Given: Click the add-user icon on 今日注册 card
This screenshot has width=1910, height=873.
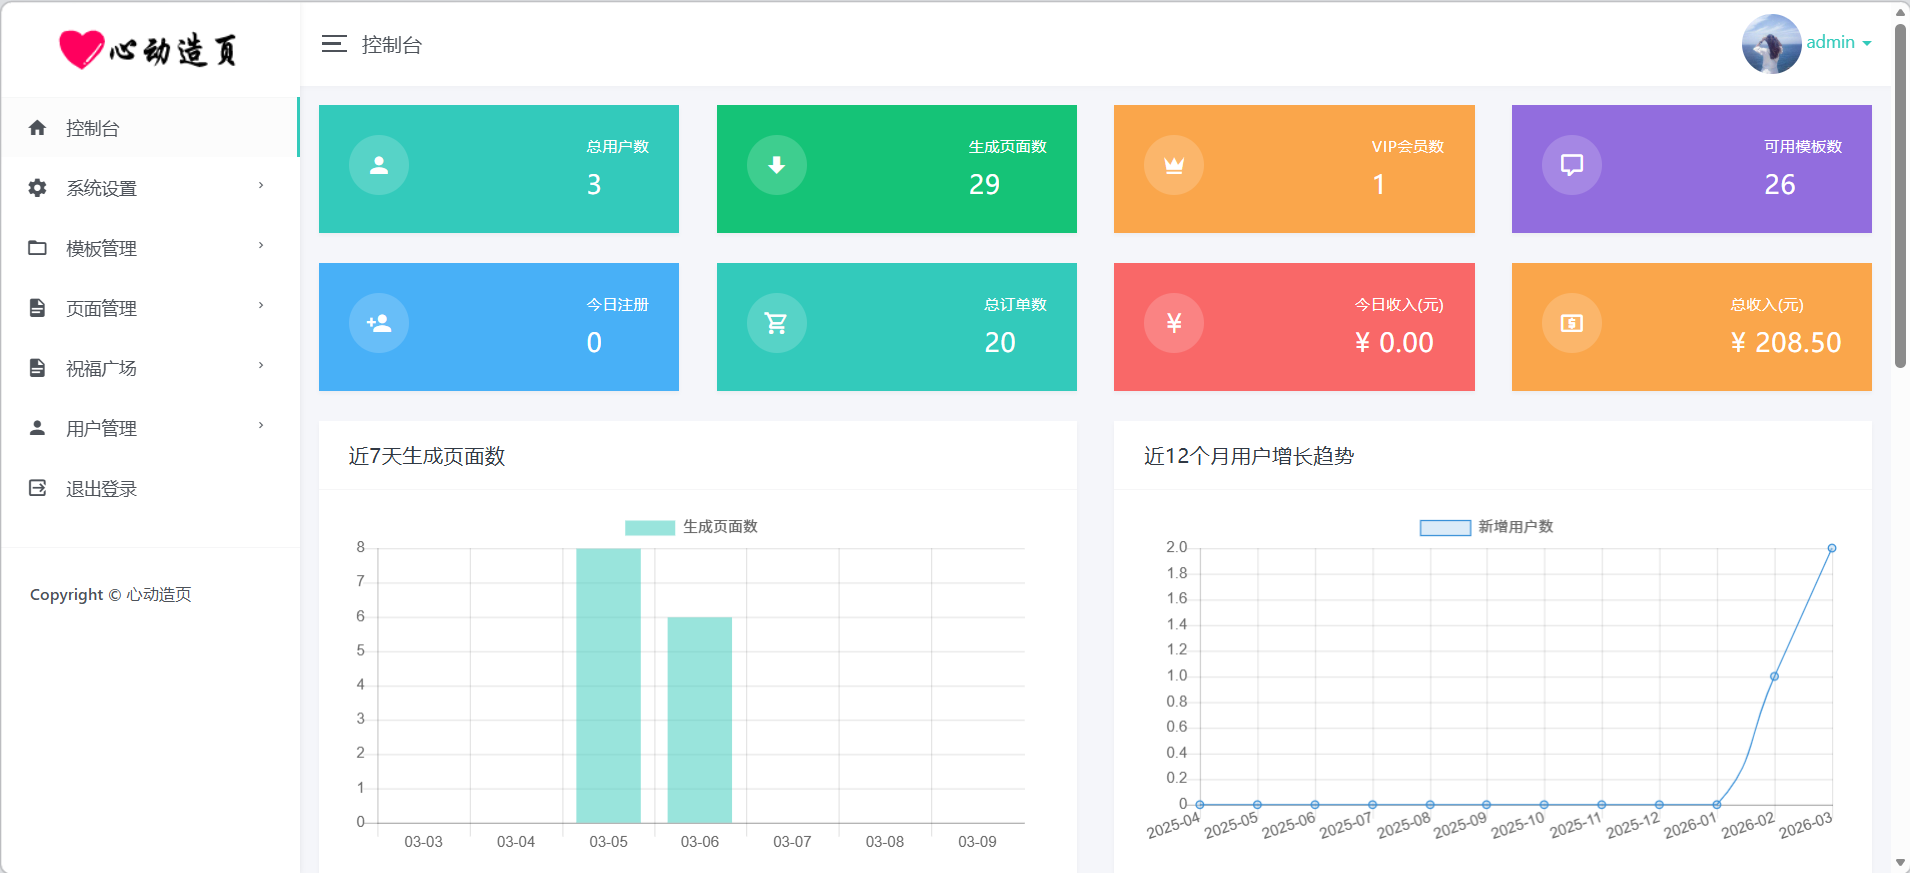Looking at the screenshot, I should tap(379, 323).
